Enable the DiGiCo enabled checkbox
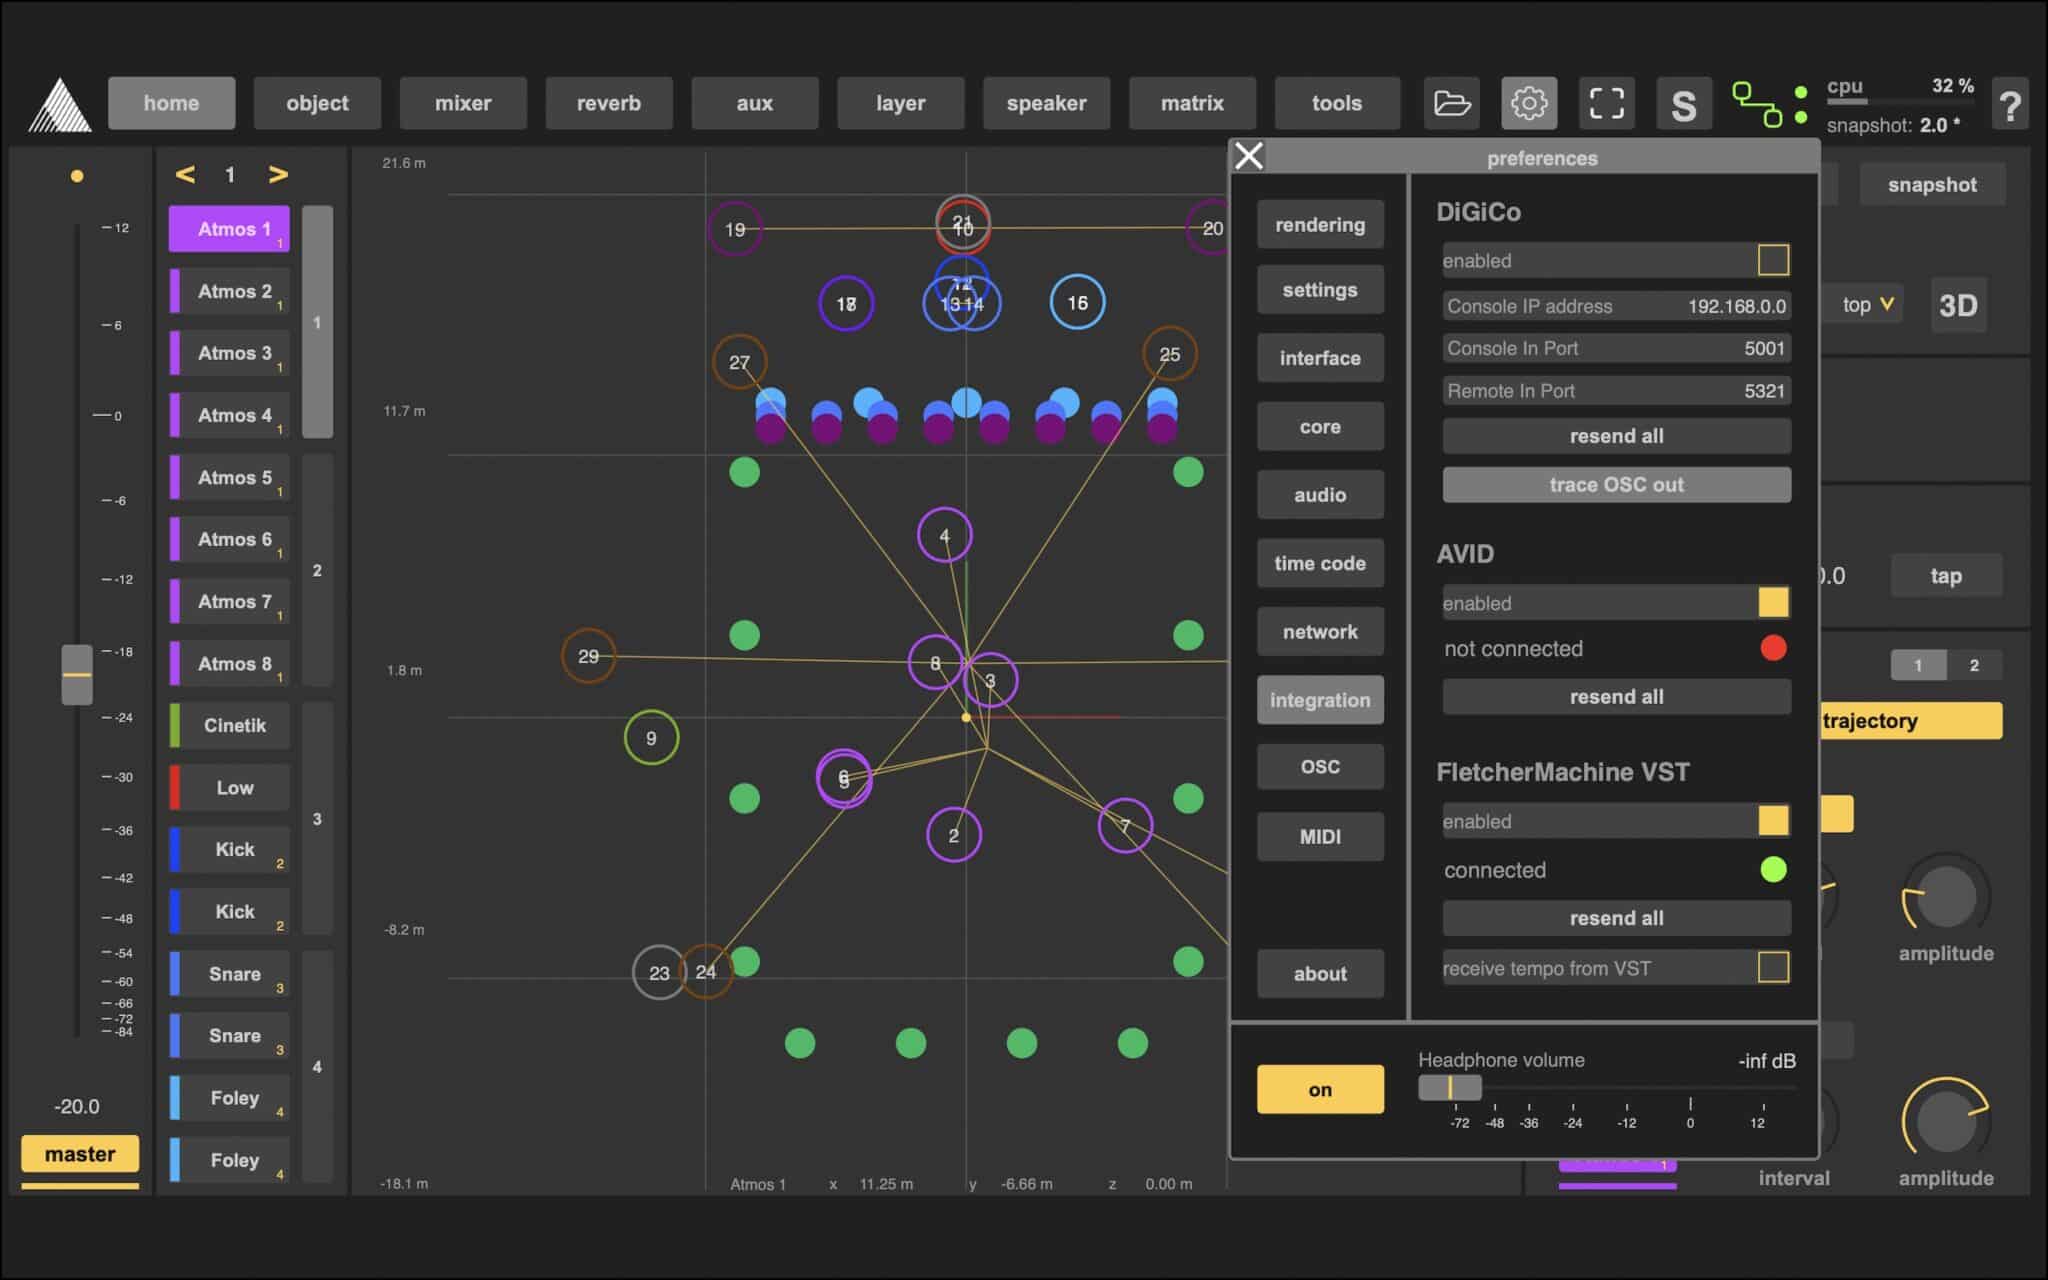The height and width of the screenshot is (1280, 2048). (x=1772, y=261)
